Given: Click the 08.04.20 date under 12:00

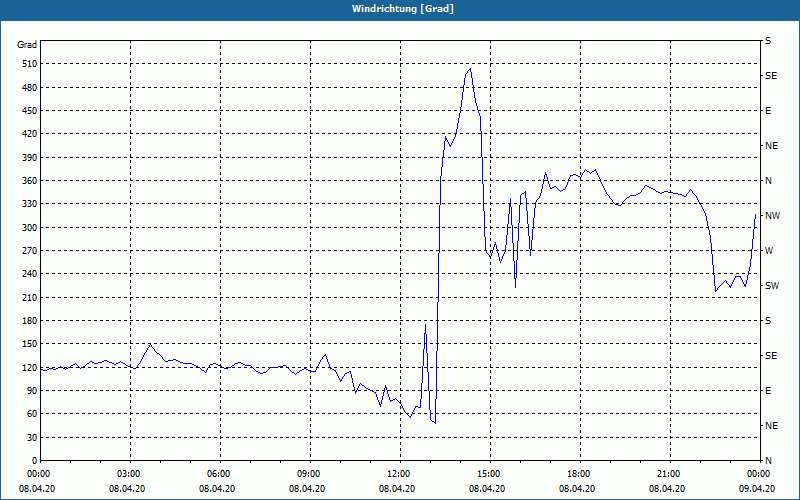Looking at the screenshot, I should (x=398, y=489).
